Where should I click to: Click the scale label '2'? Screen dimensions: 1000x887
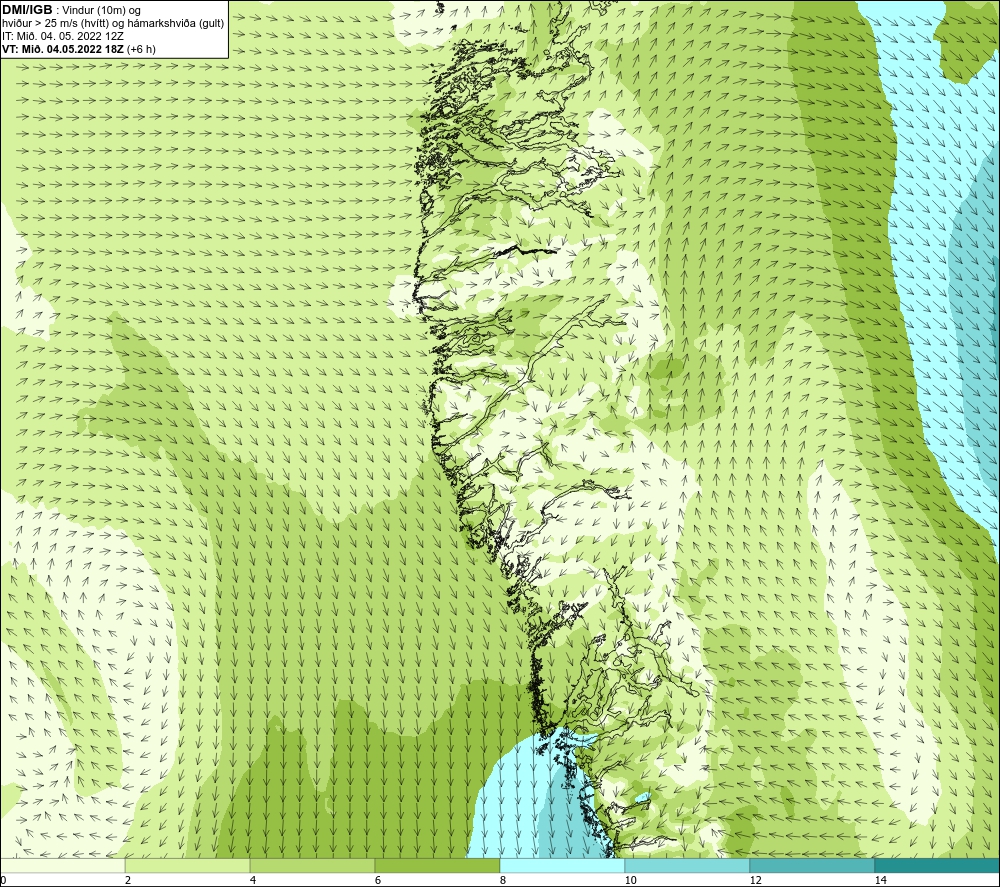point(128,881)
